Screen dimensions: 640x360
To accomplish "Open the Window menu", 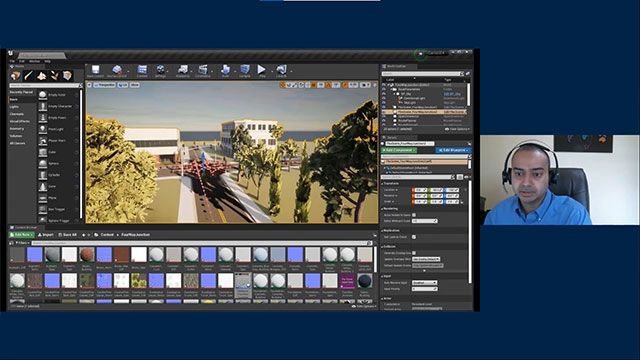I will 35,61.
